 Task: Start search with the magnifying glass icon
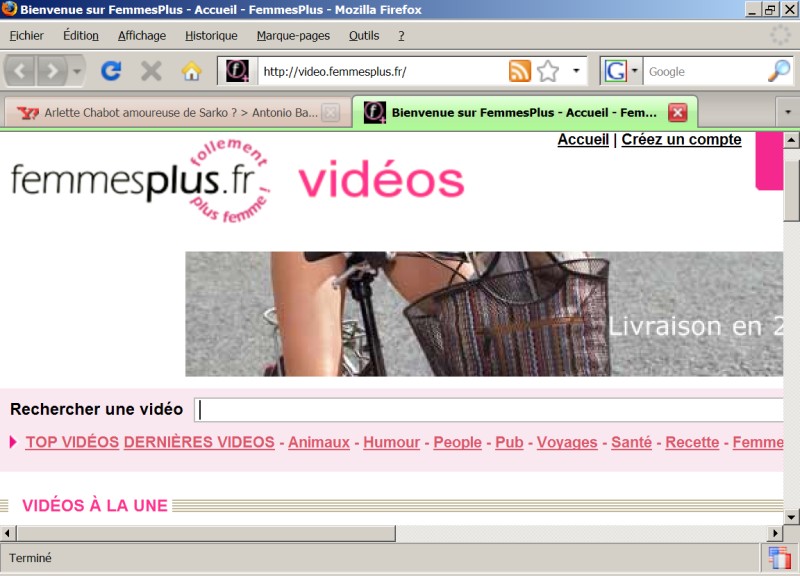pos(779,71)
